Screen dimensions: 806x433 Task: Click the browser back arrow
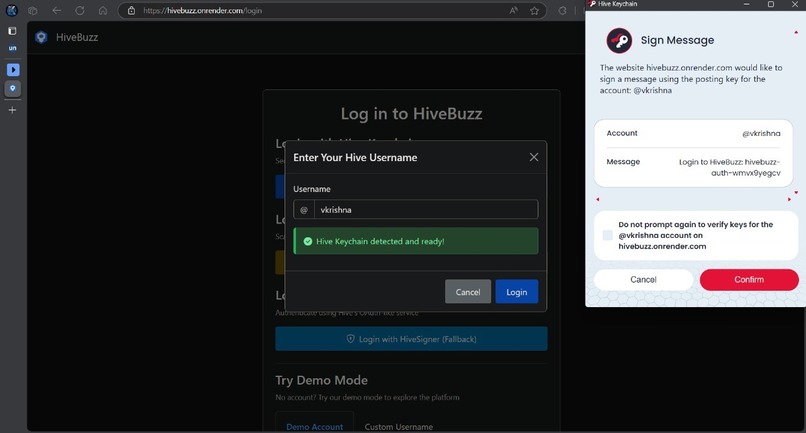coord(57,10)
